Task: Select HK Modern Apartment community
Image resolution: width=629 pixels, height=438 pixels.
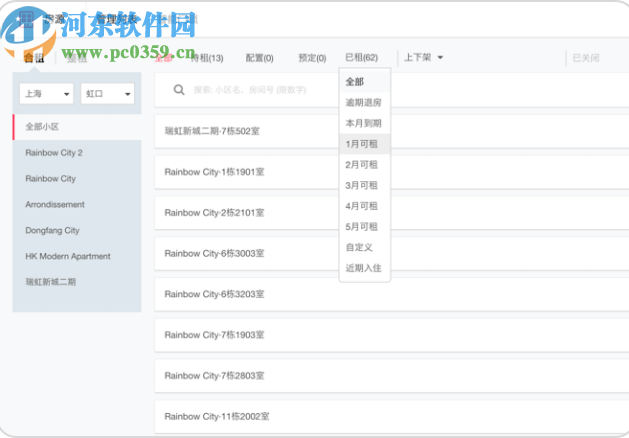Action: [x=77, y=256]
